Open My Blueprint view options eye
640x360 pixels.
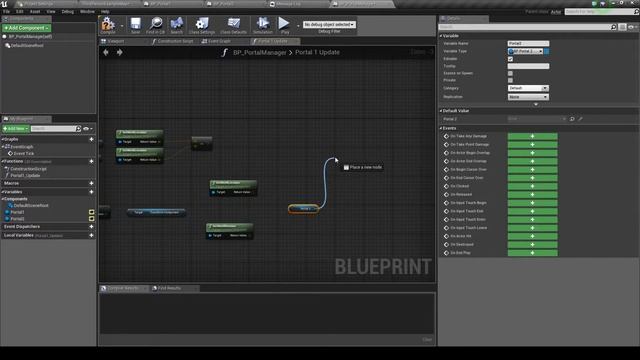pos(88,129)
